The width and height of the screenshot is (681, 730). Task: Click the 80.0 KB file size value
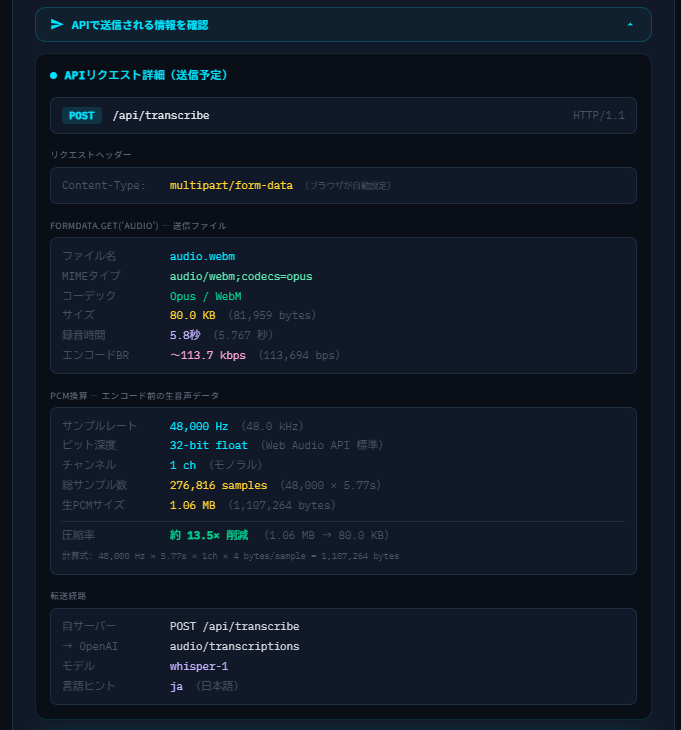click(194, 315)
